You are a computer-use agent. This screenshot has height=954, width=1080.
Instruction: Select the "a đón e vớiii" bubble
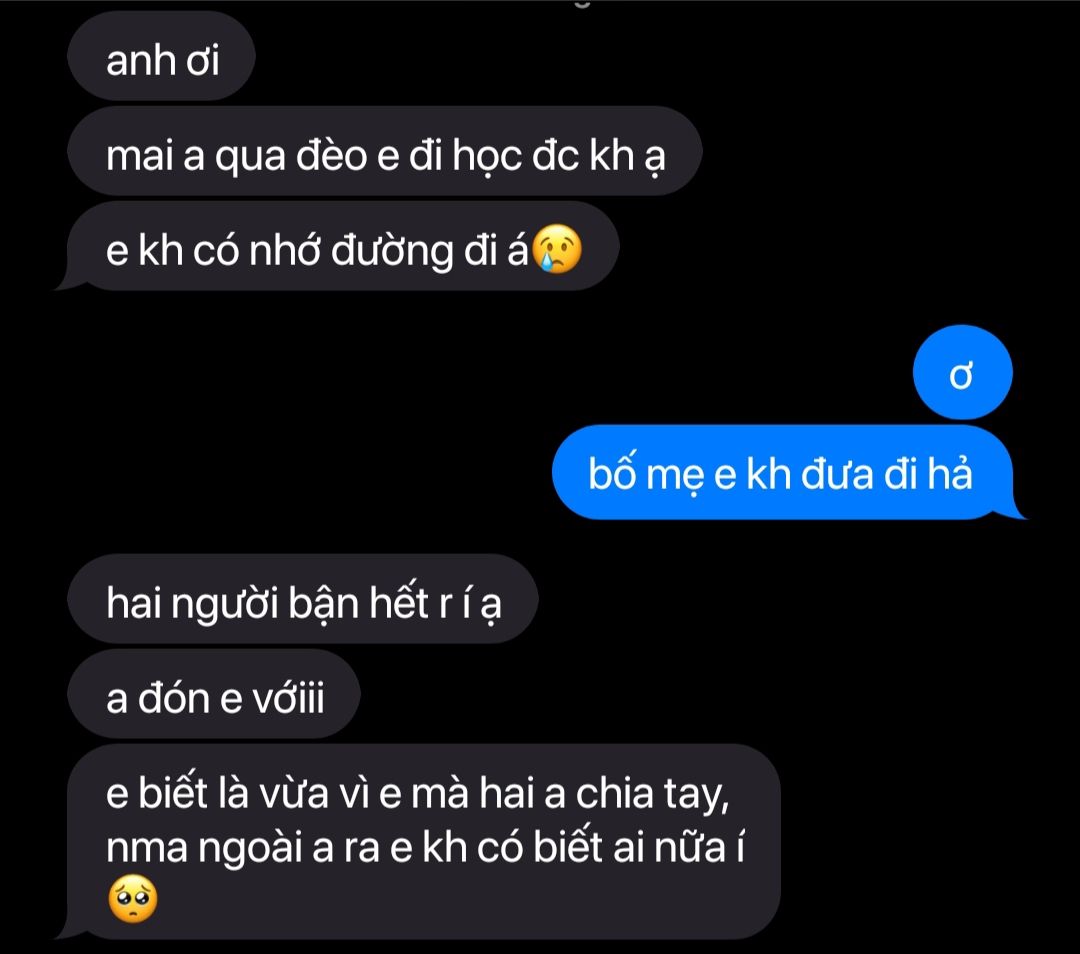pos(214,694)
